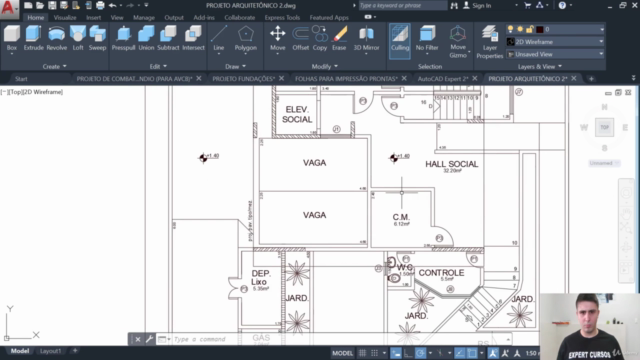The height and width of the screenshot is (360, 640).
Task: Toggle the Culling selection button
Action: point(400,41)
